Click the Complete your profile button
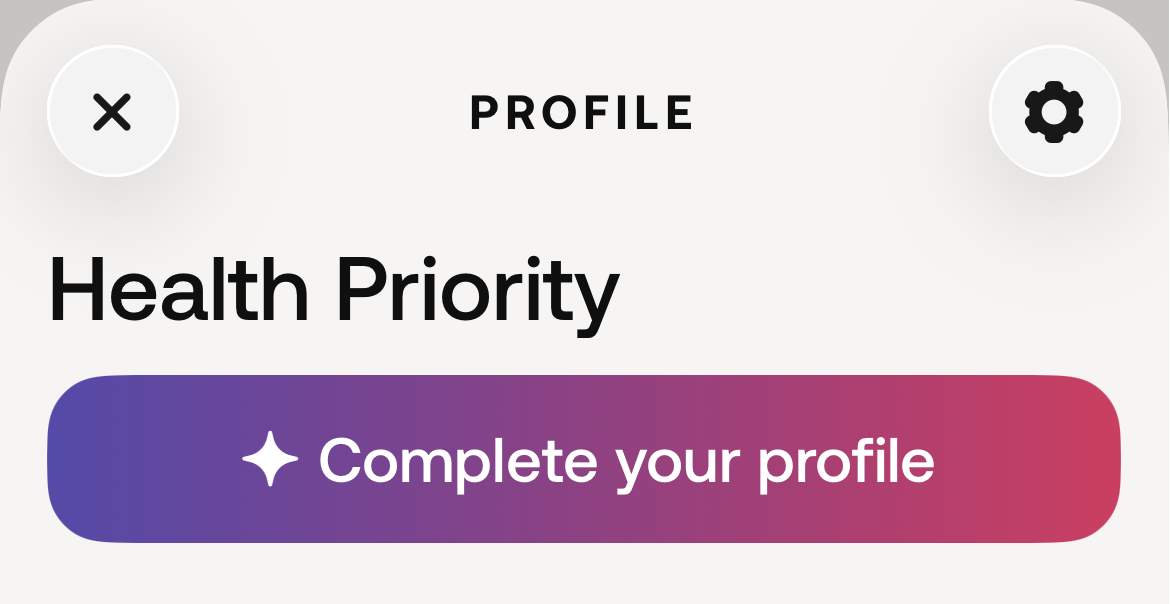Screen dimensions: 1170x604 click(x=584, y=459)
